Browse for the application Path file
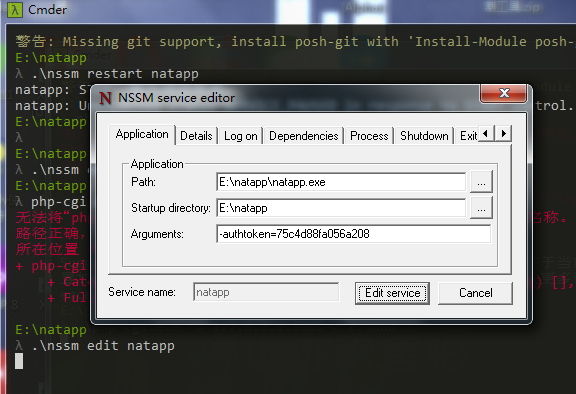Screen dimensions: 576x394 click(481, 182)
